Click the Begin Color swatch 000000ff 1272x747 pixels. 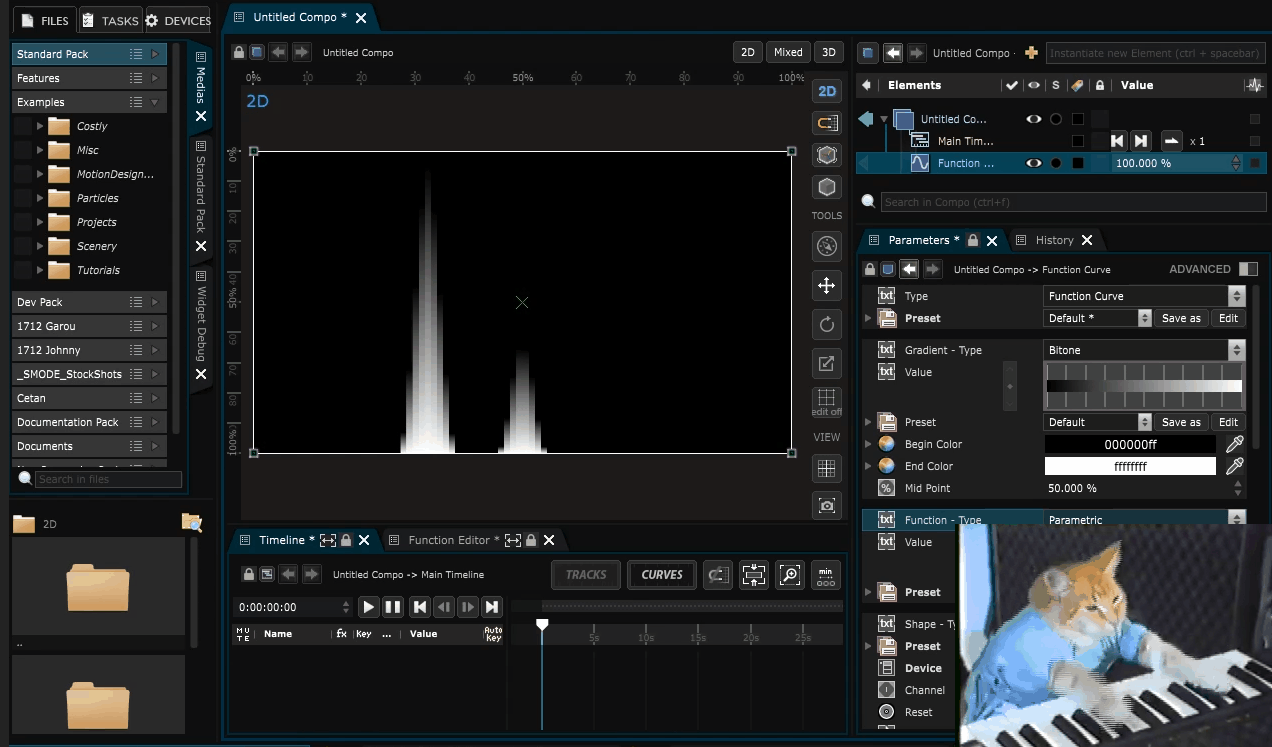tap(1130, 444)
